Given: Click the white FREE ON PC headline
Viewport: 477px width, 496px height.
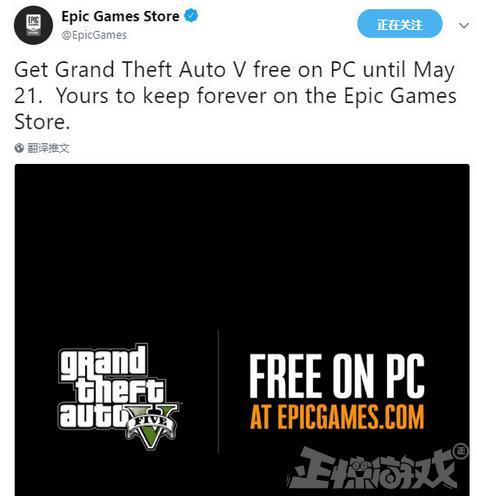Looking at the screenshot, I should [337, 376].
